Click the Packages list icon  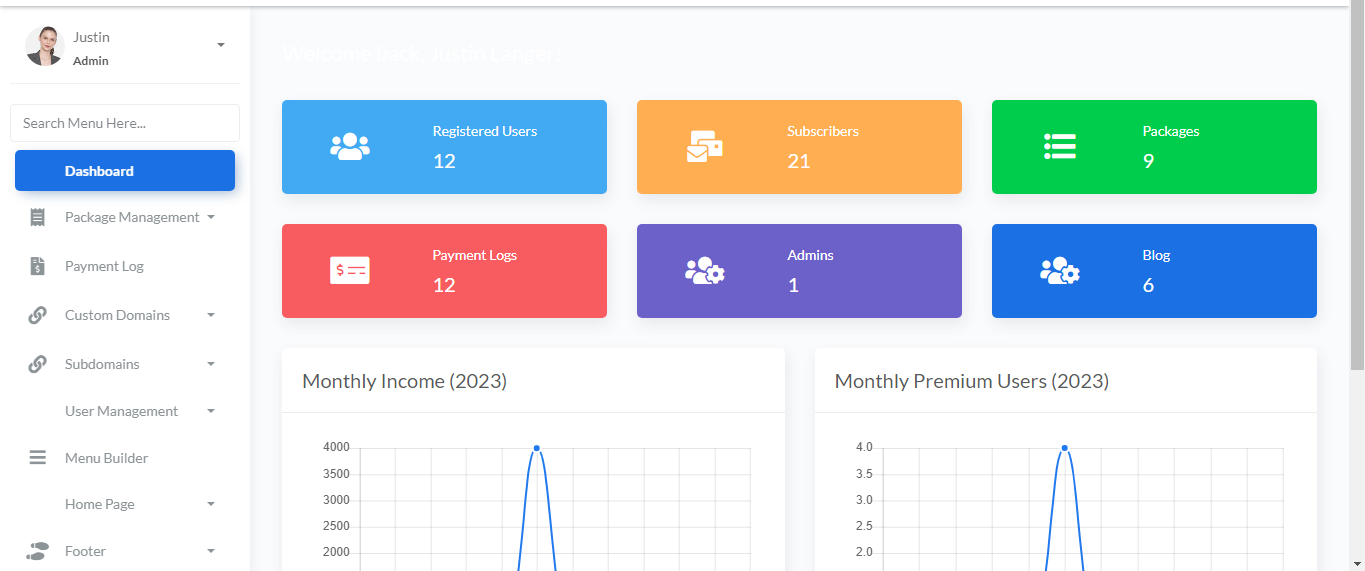1059,147
